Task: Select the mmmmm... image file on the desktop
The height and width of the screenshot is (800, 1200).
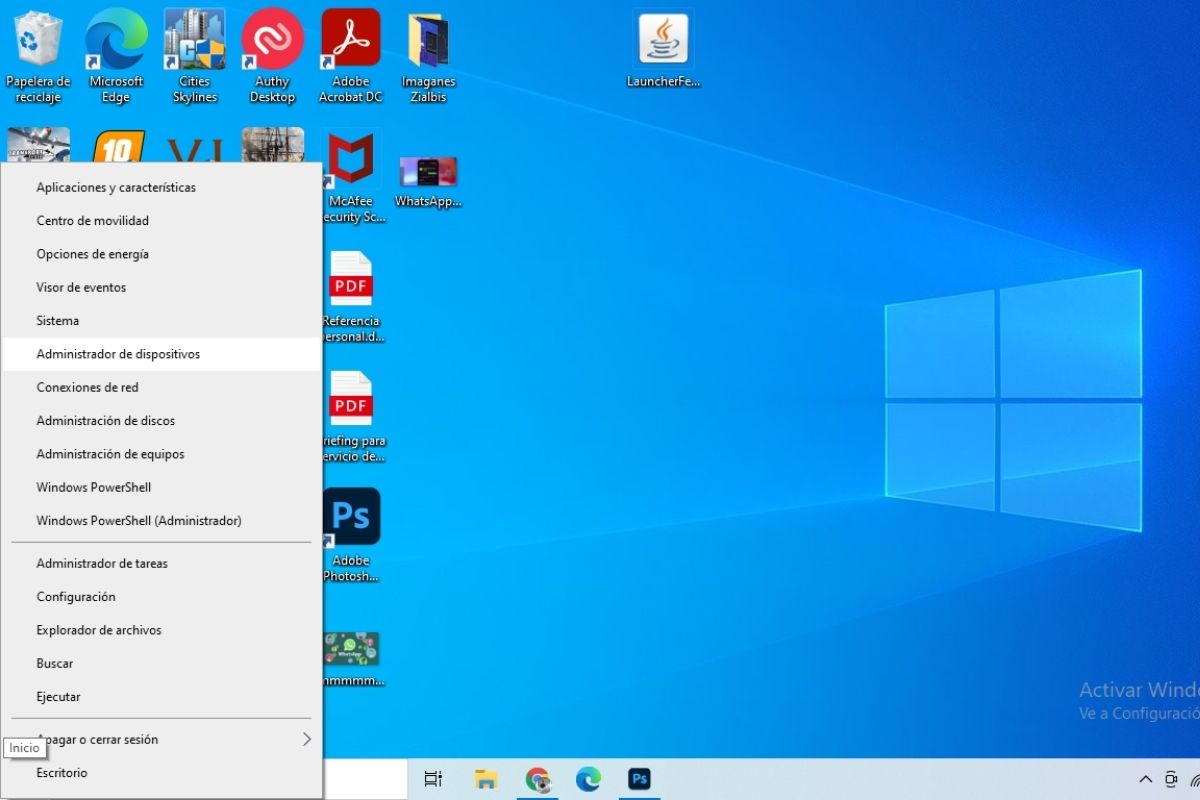Action: pyautogui.click(x=351, y=660)
